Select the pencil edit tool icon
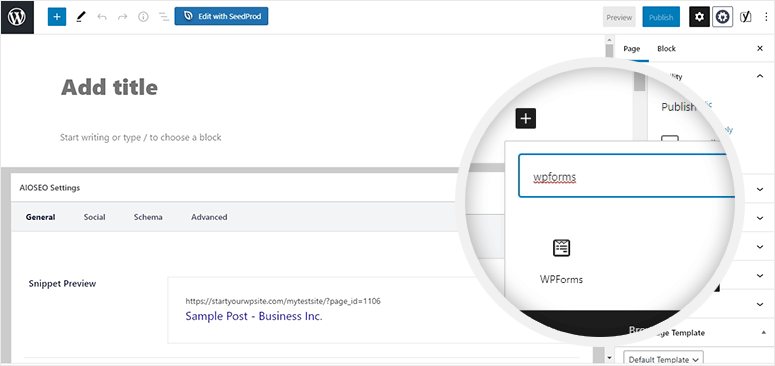 pyautogui.click(x=81, y=17)
